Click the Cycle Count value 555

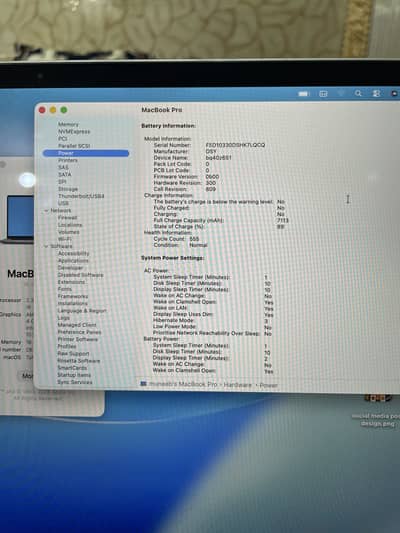click(194, 239)
